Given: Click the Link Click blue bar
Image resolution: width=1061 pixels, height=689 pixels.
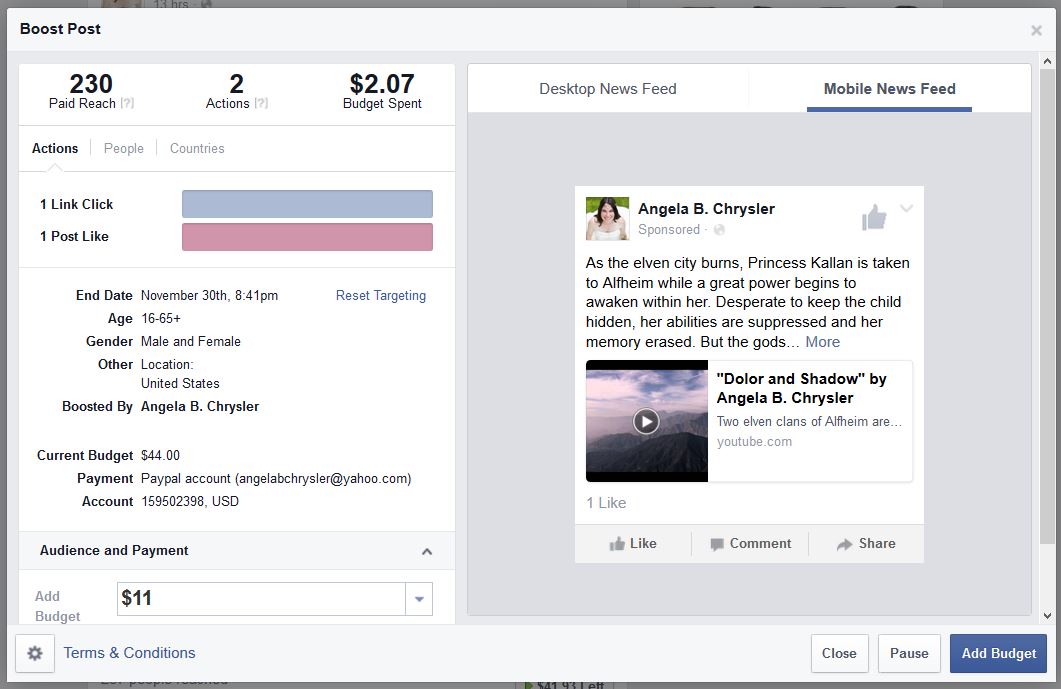Looking at the screenshot, I should [307, 204].
